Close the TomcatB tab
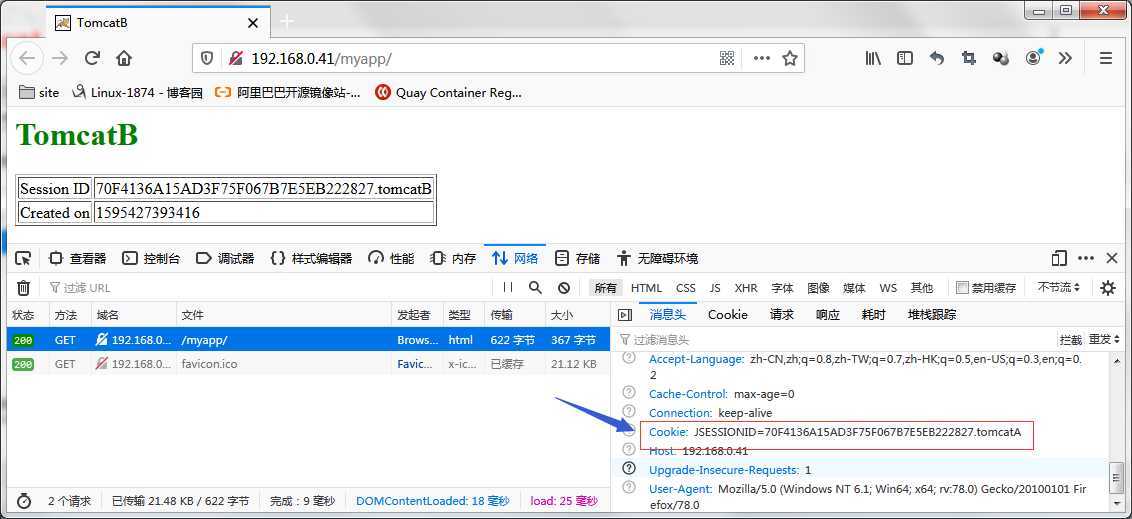The width and height of the screenshot is (1132, 519). [253, 23]
